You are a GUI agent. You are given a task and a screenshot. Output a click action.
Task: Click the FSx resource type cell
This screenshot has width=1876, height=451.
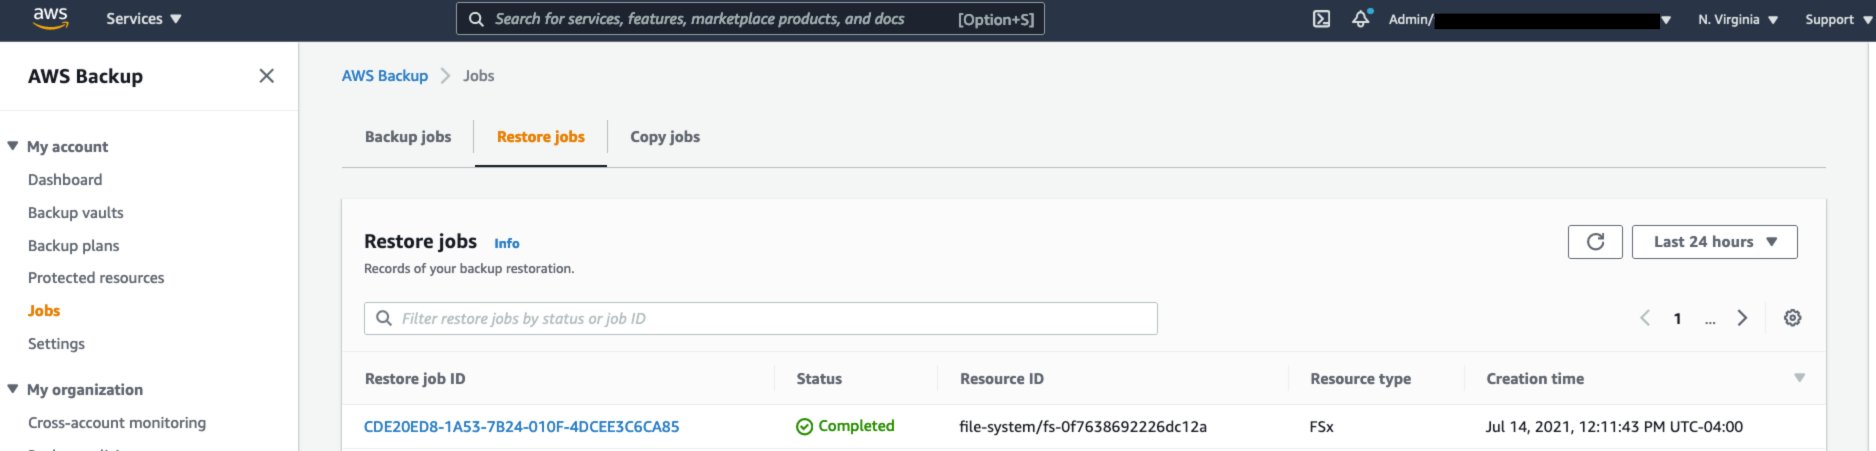[x=1321, y=427]
